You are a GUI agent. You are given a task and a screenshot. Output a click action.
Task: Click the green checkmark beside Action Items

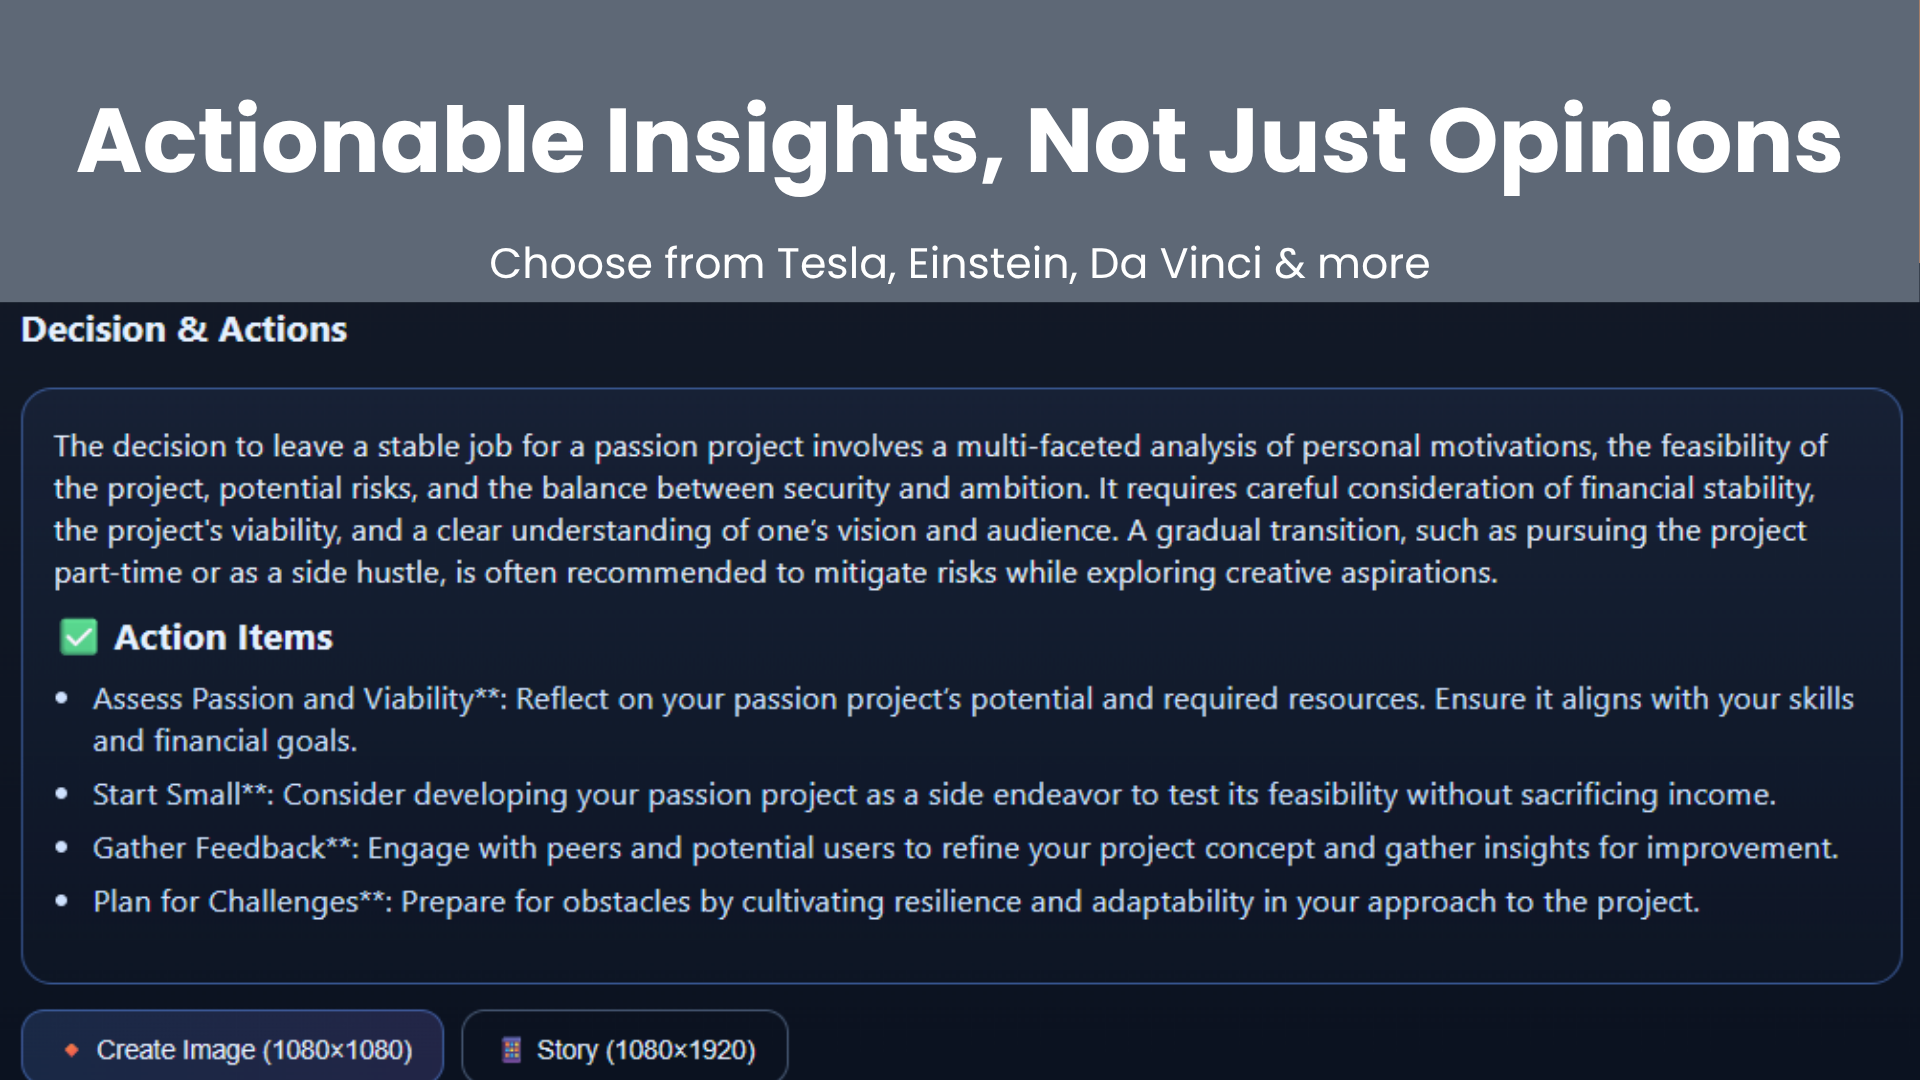tap(79, 637)
